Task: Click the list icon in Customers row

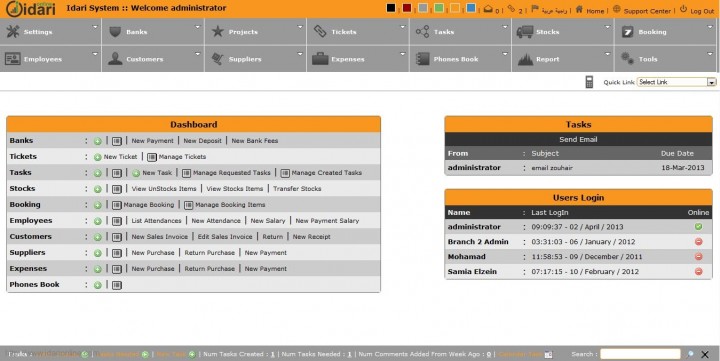Action: pos(117,237)
